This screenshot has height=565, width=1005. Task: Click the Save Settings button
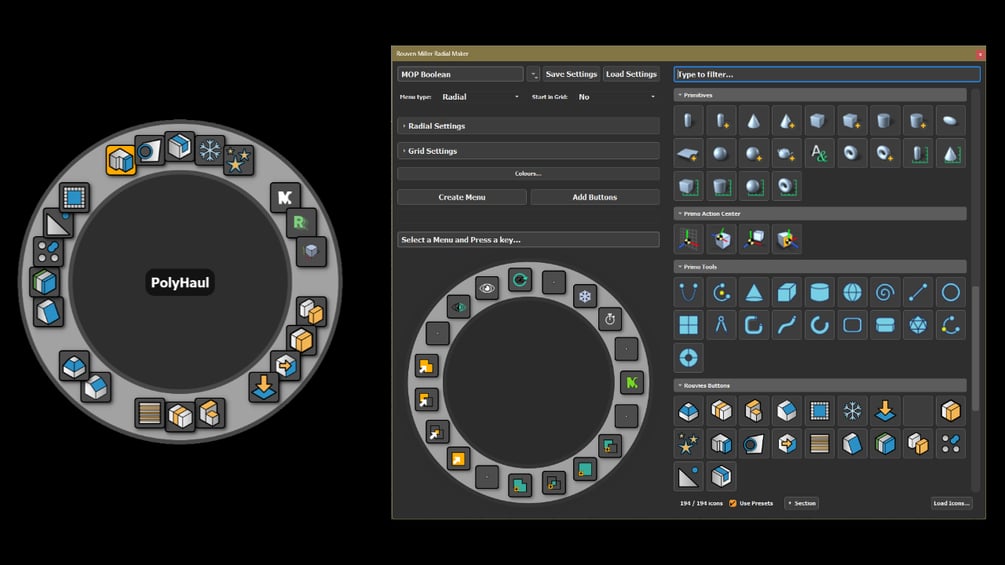pyautogui.click(x=571, y=74)
